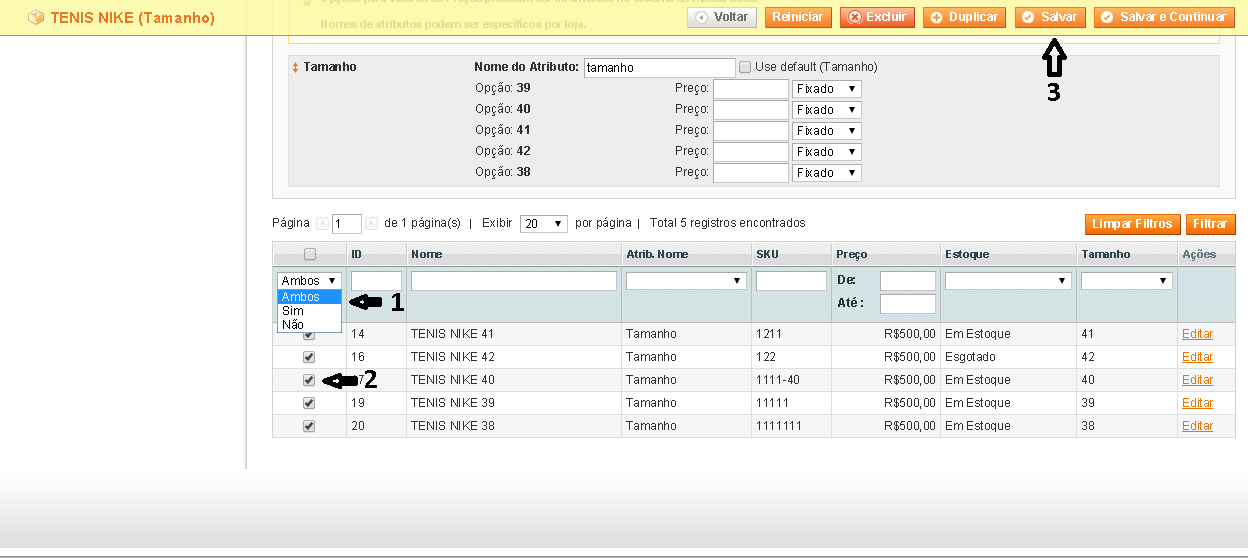Uncheck the TENIS NIKE 39 row checkbox
The height and width of the screenshot is (558, 1248).
(x=309, y=403)
